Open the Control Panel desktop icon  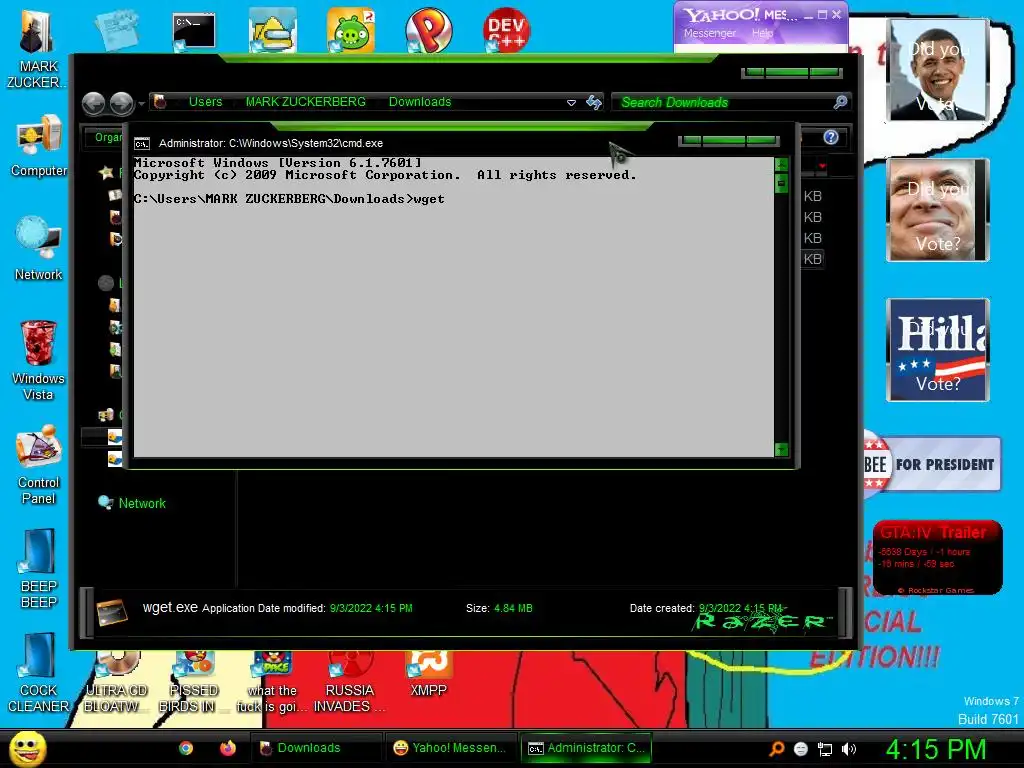pos(38,465)
